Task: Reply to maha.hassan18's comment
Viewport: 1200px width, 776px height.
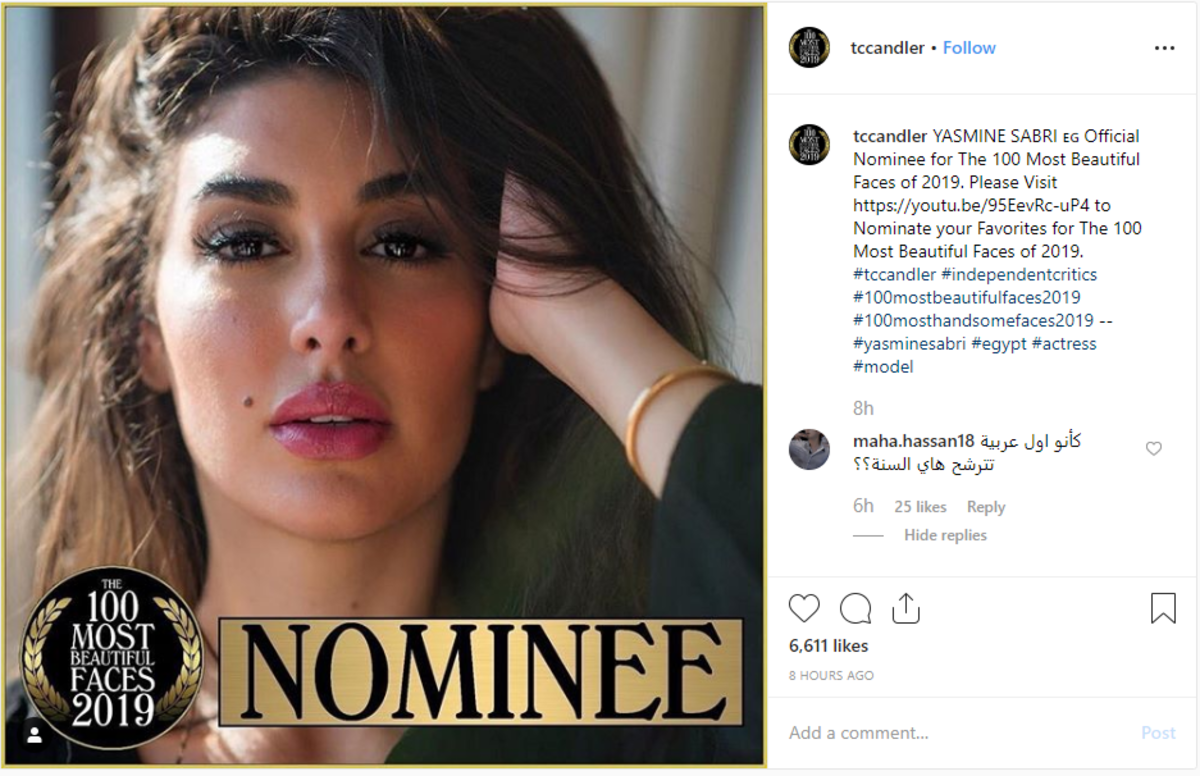Action: pyautogui.click(x=986, y=507)
